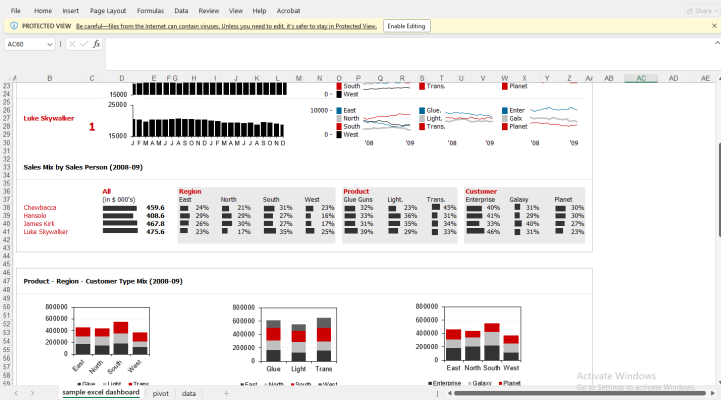The image size is (721, 400).
Task: Switch to the data sheet tab
Action: click(x=189, y=393)
